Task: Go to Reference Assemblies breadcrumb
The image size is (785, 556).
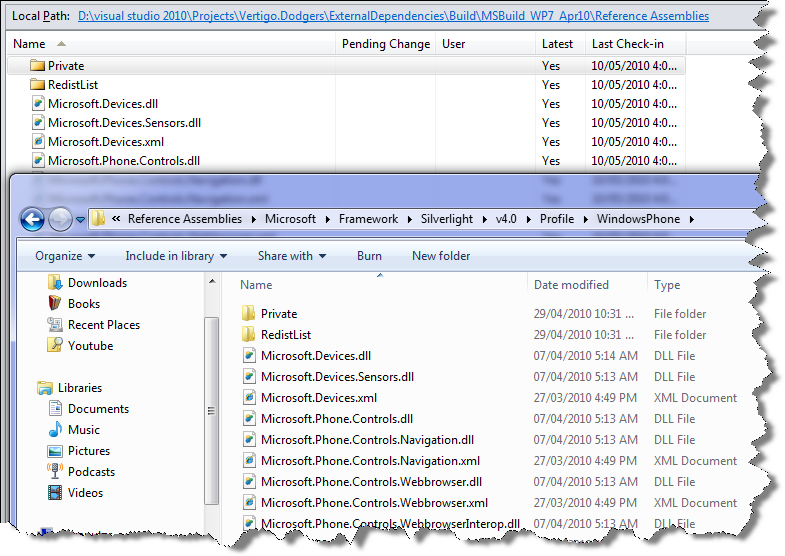Action: [185, 219]
